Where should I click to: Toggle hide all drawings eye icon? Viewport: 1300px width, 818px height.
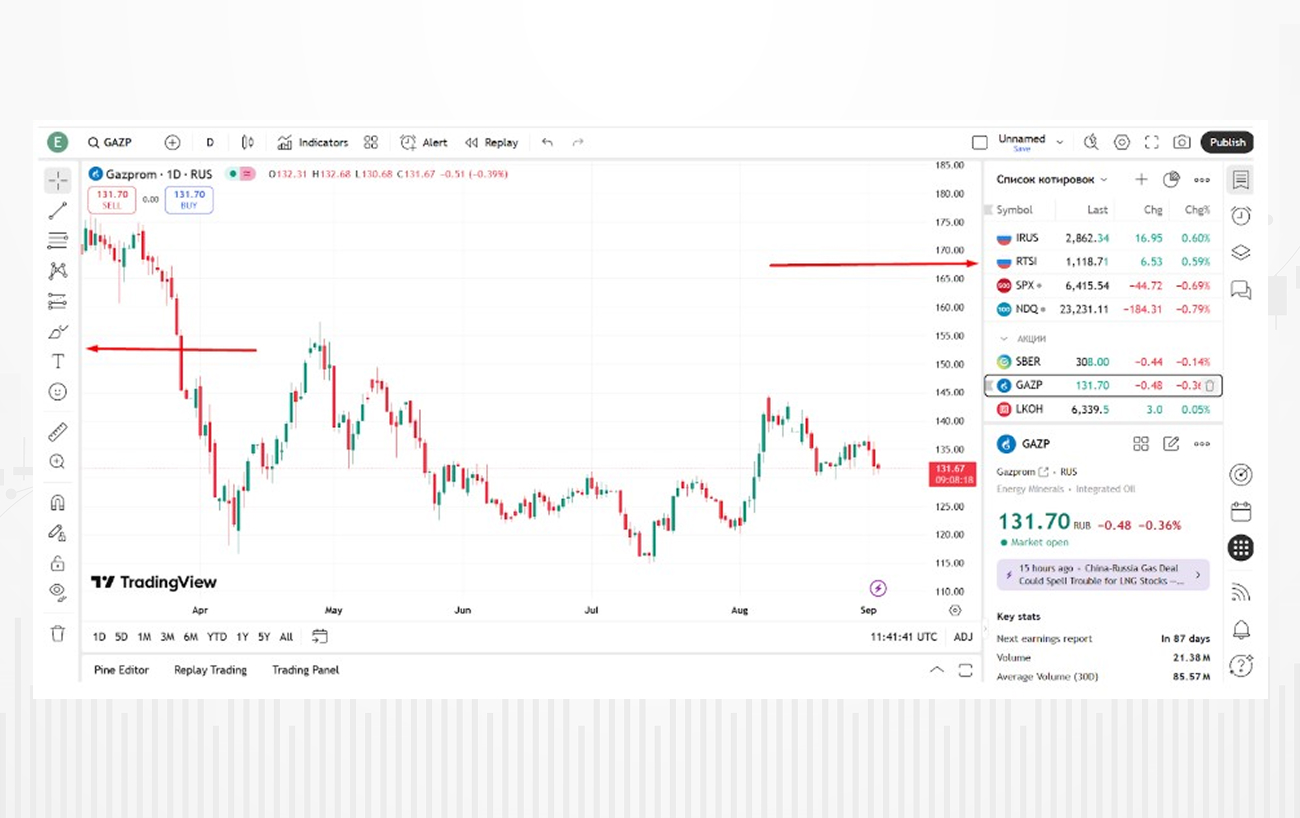[x=58, y=591]
